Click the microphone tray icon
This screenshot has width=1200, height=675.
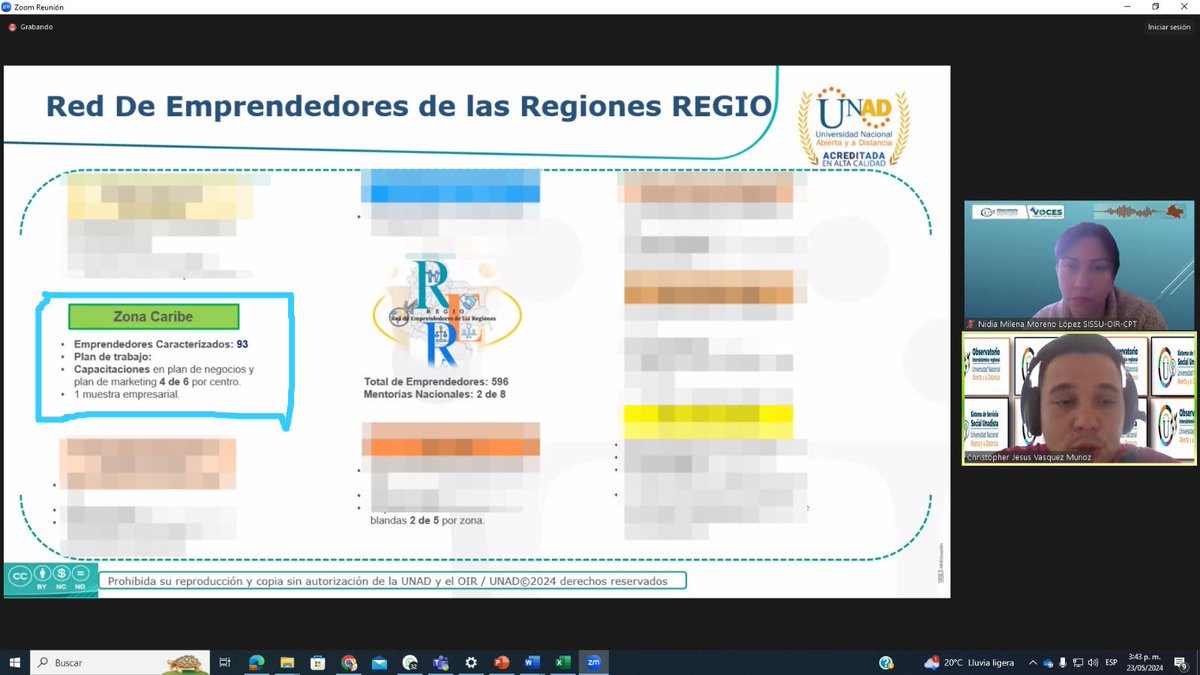pyautogui.click(x=1063, y=662)
